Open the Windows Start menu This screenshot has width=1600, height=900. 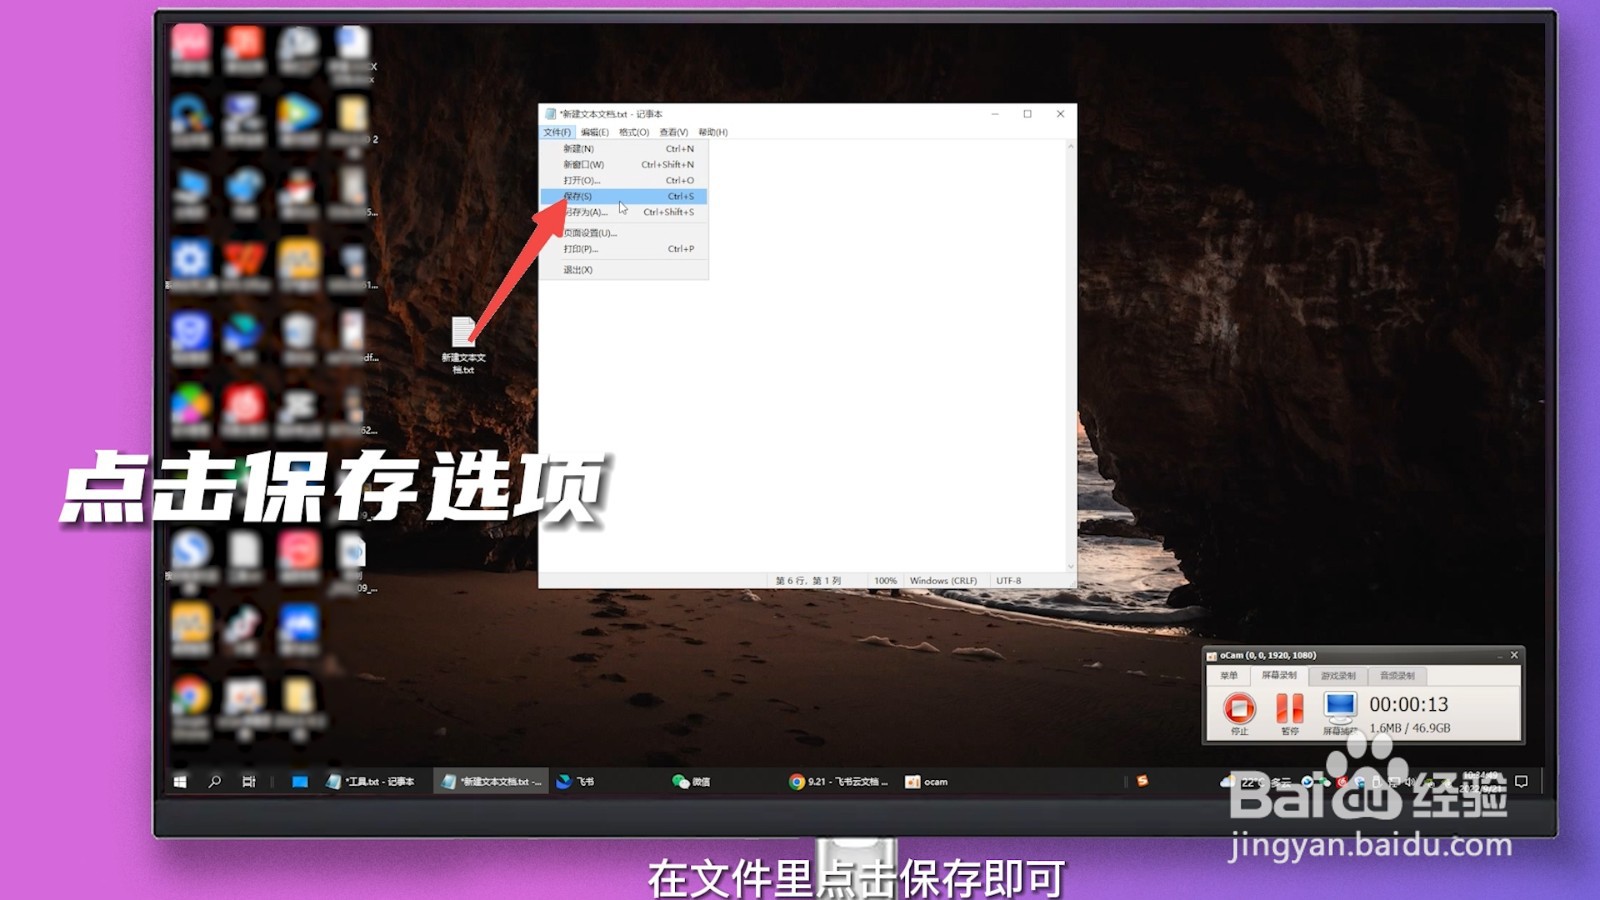180,782
